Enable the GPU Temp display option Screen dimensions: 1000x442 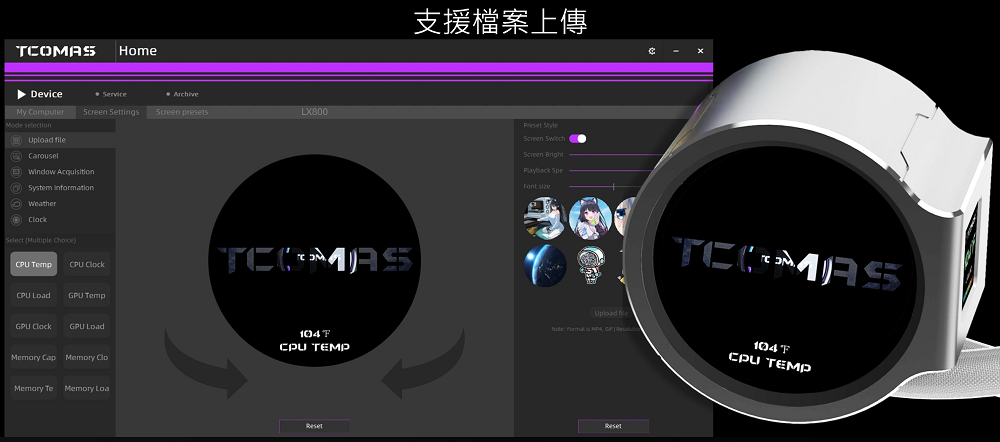[87, 296]
